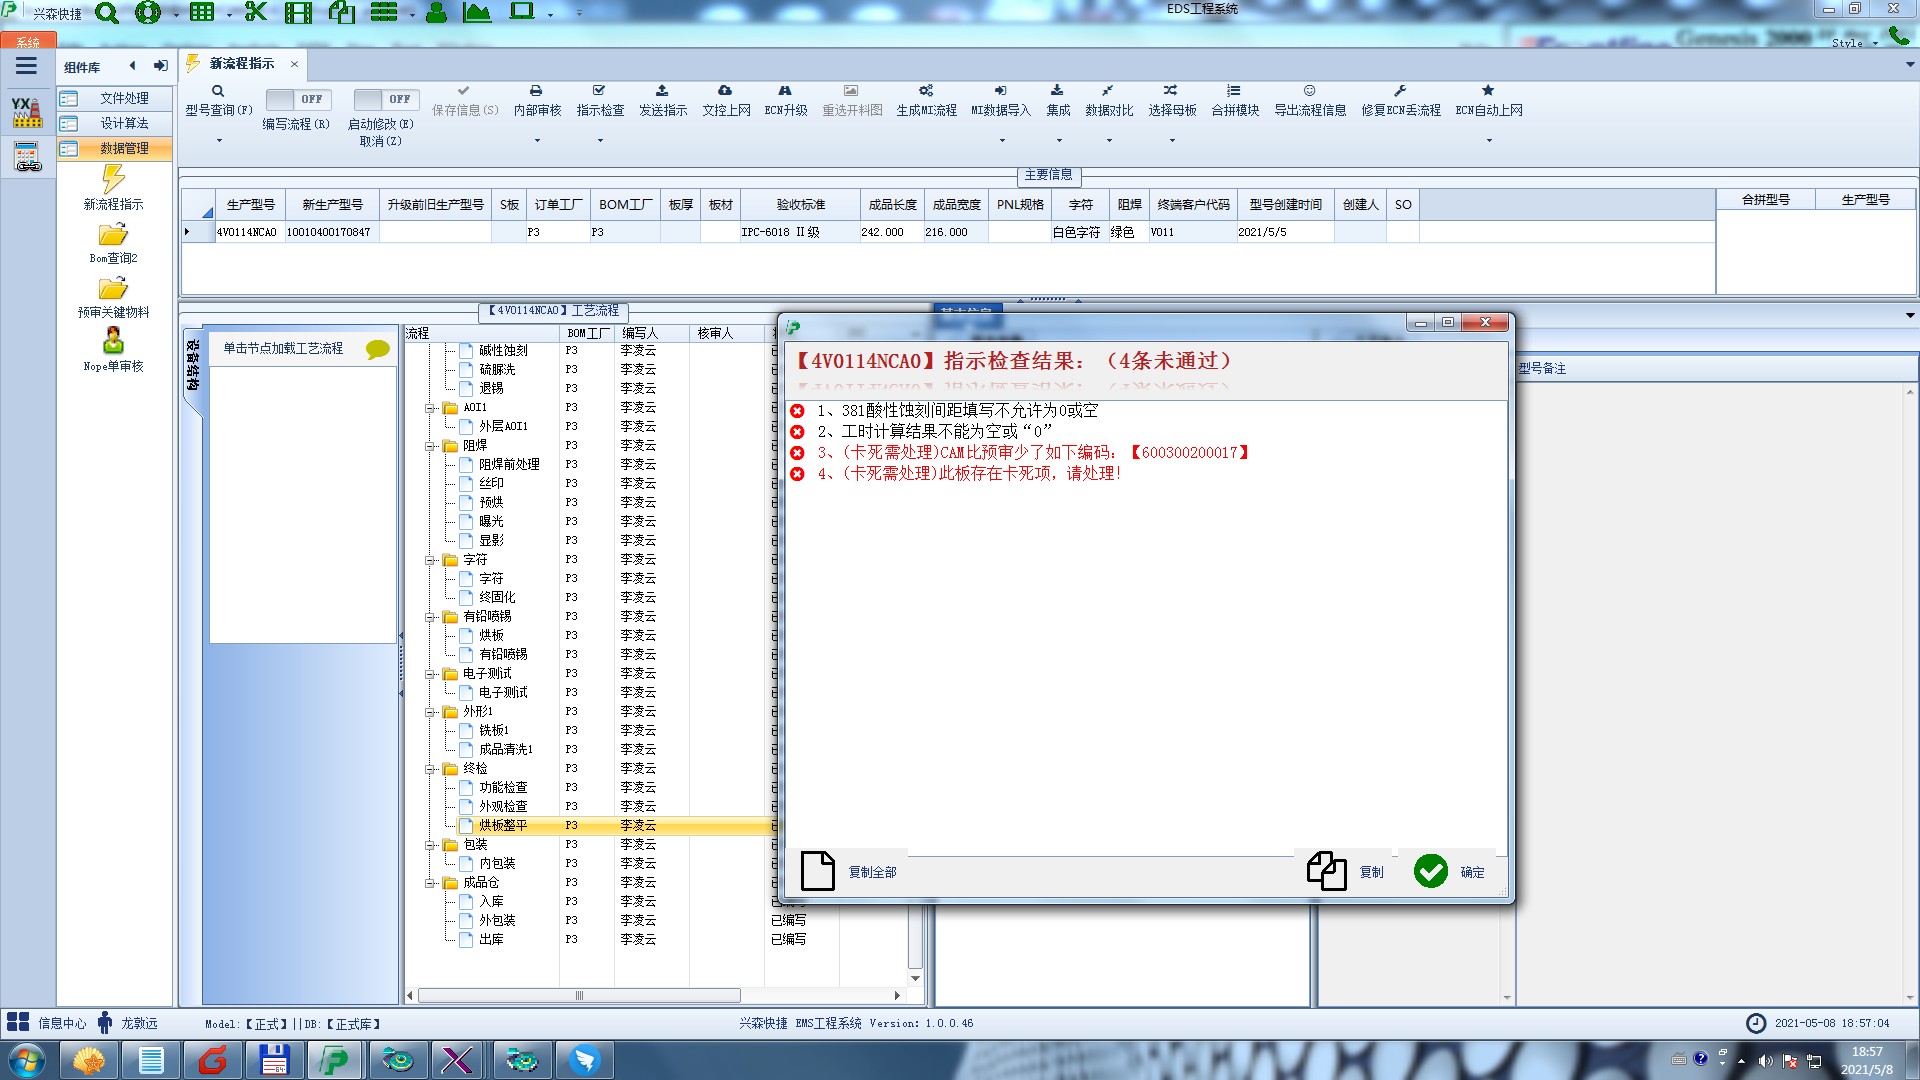Open the dropdown arrow under 选择母板
Image resolution: width=1920 pixels, height=1080 pixels.
click(1172, 140)
